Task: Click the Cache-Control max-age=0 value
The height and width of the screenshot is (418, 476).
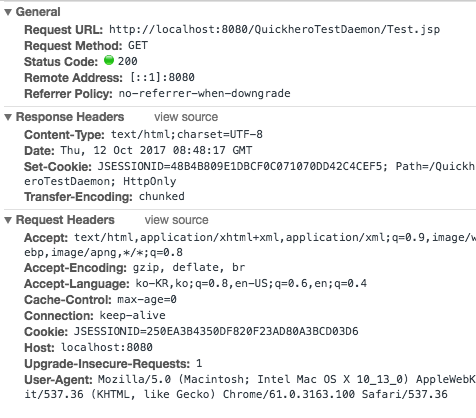Action: click(x=147, y=299)
